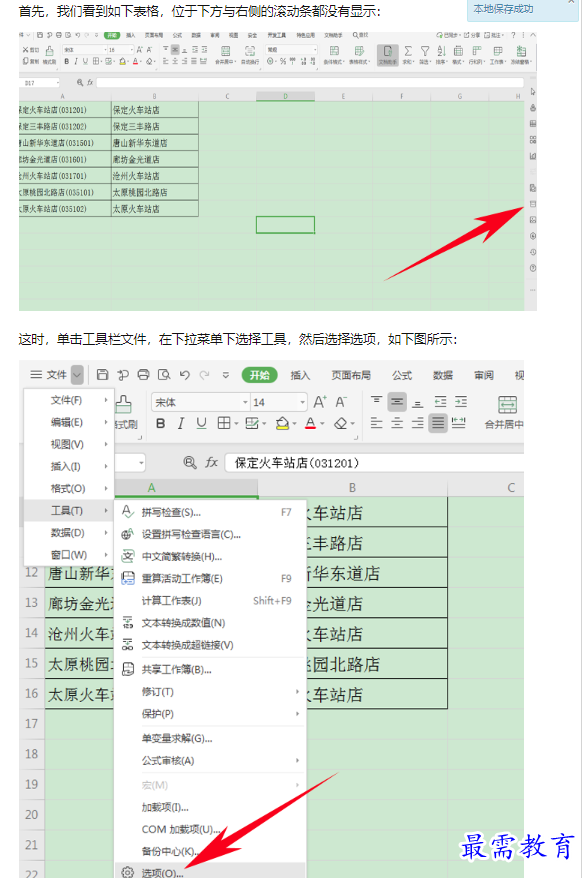Select 工具(T) in the 文件 dropdown menu
Viewport: 583px width, 878px height.
[69, 510]
